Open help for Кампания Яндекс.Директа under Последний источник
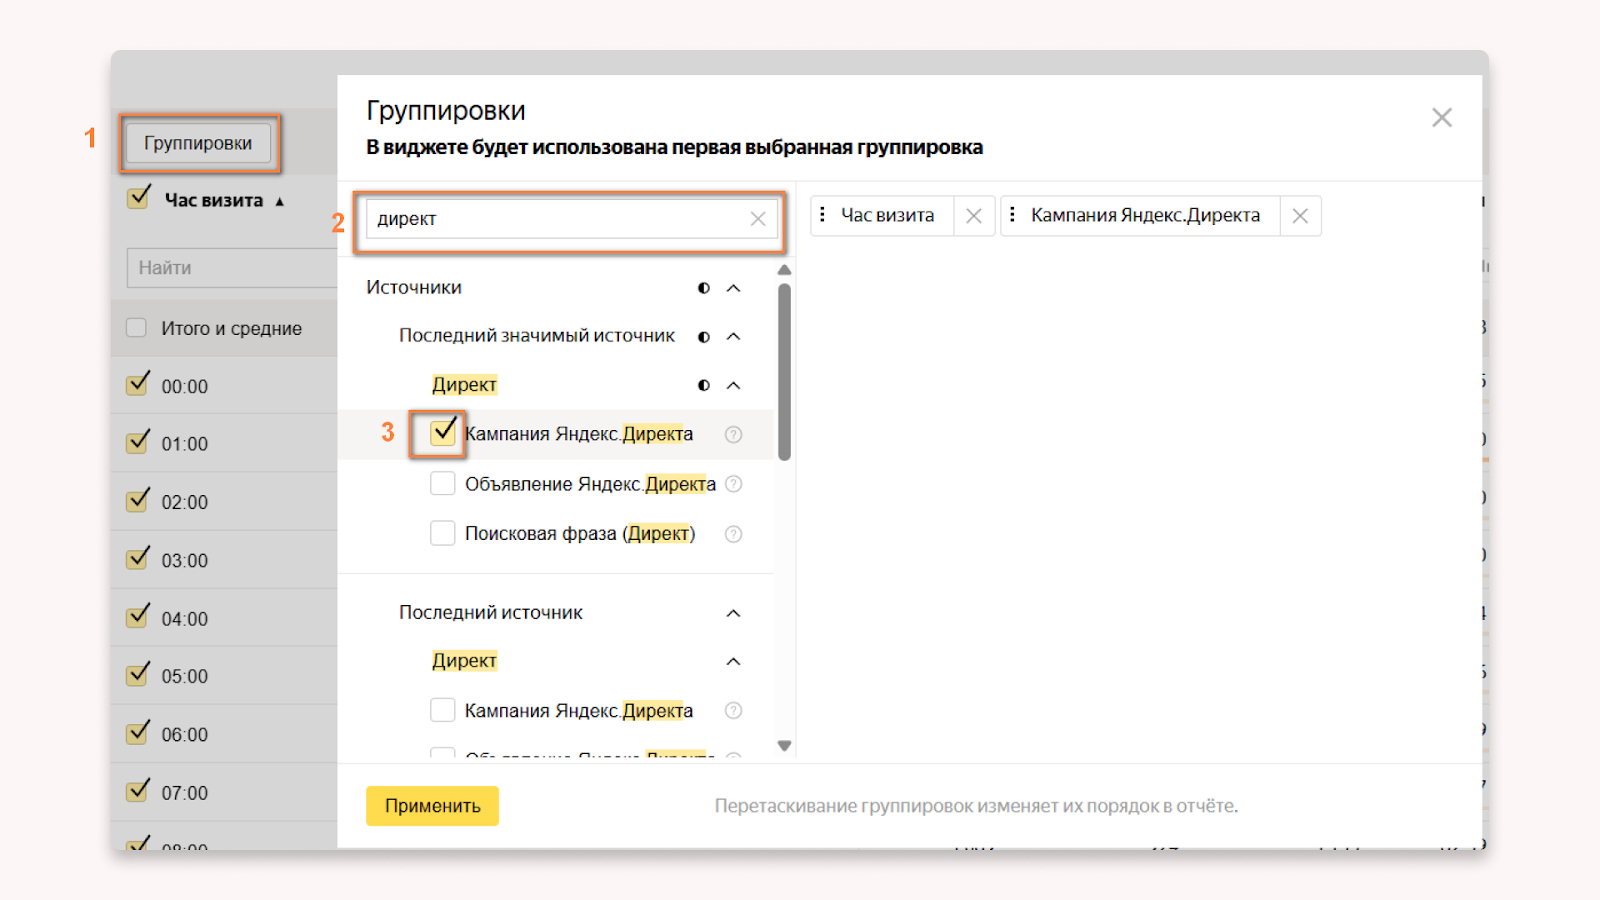 pos(733,711)
